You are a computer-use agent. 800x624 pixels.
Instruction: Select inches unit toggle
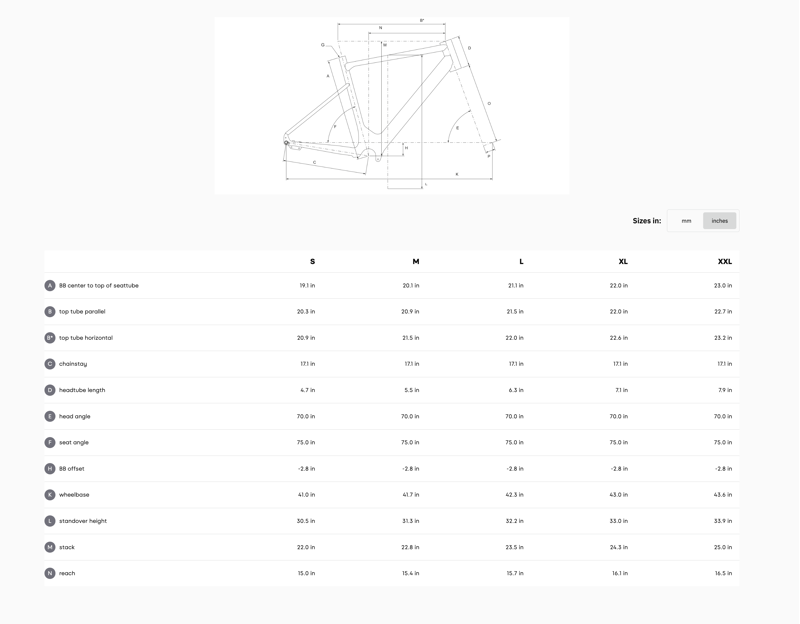719,221
